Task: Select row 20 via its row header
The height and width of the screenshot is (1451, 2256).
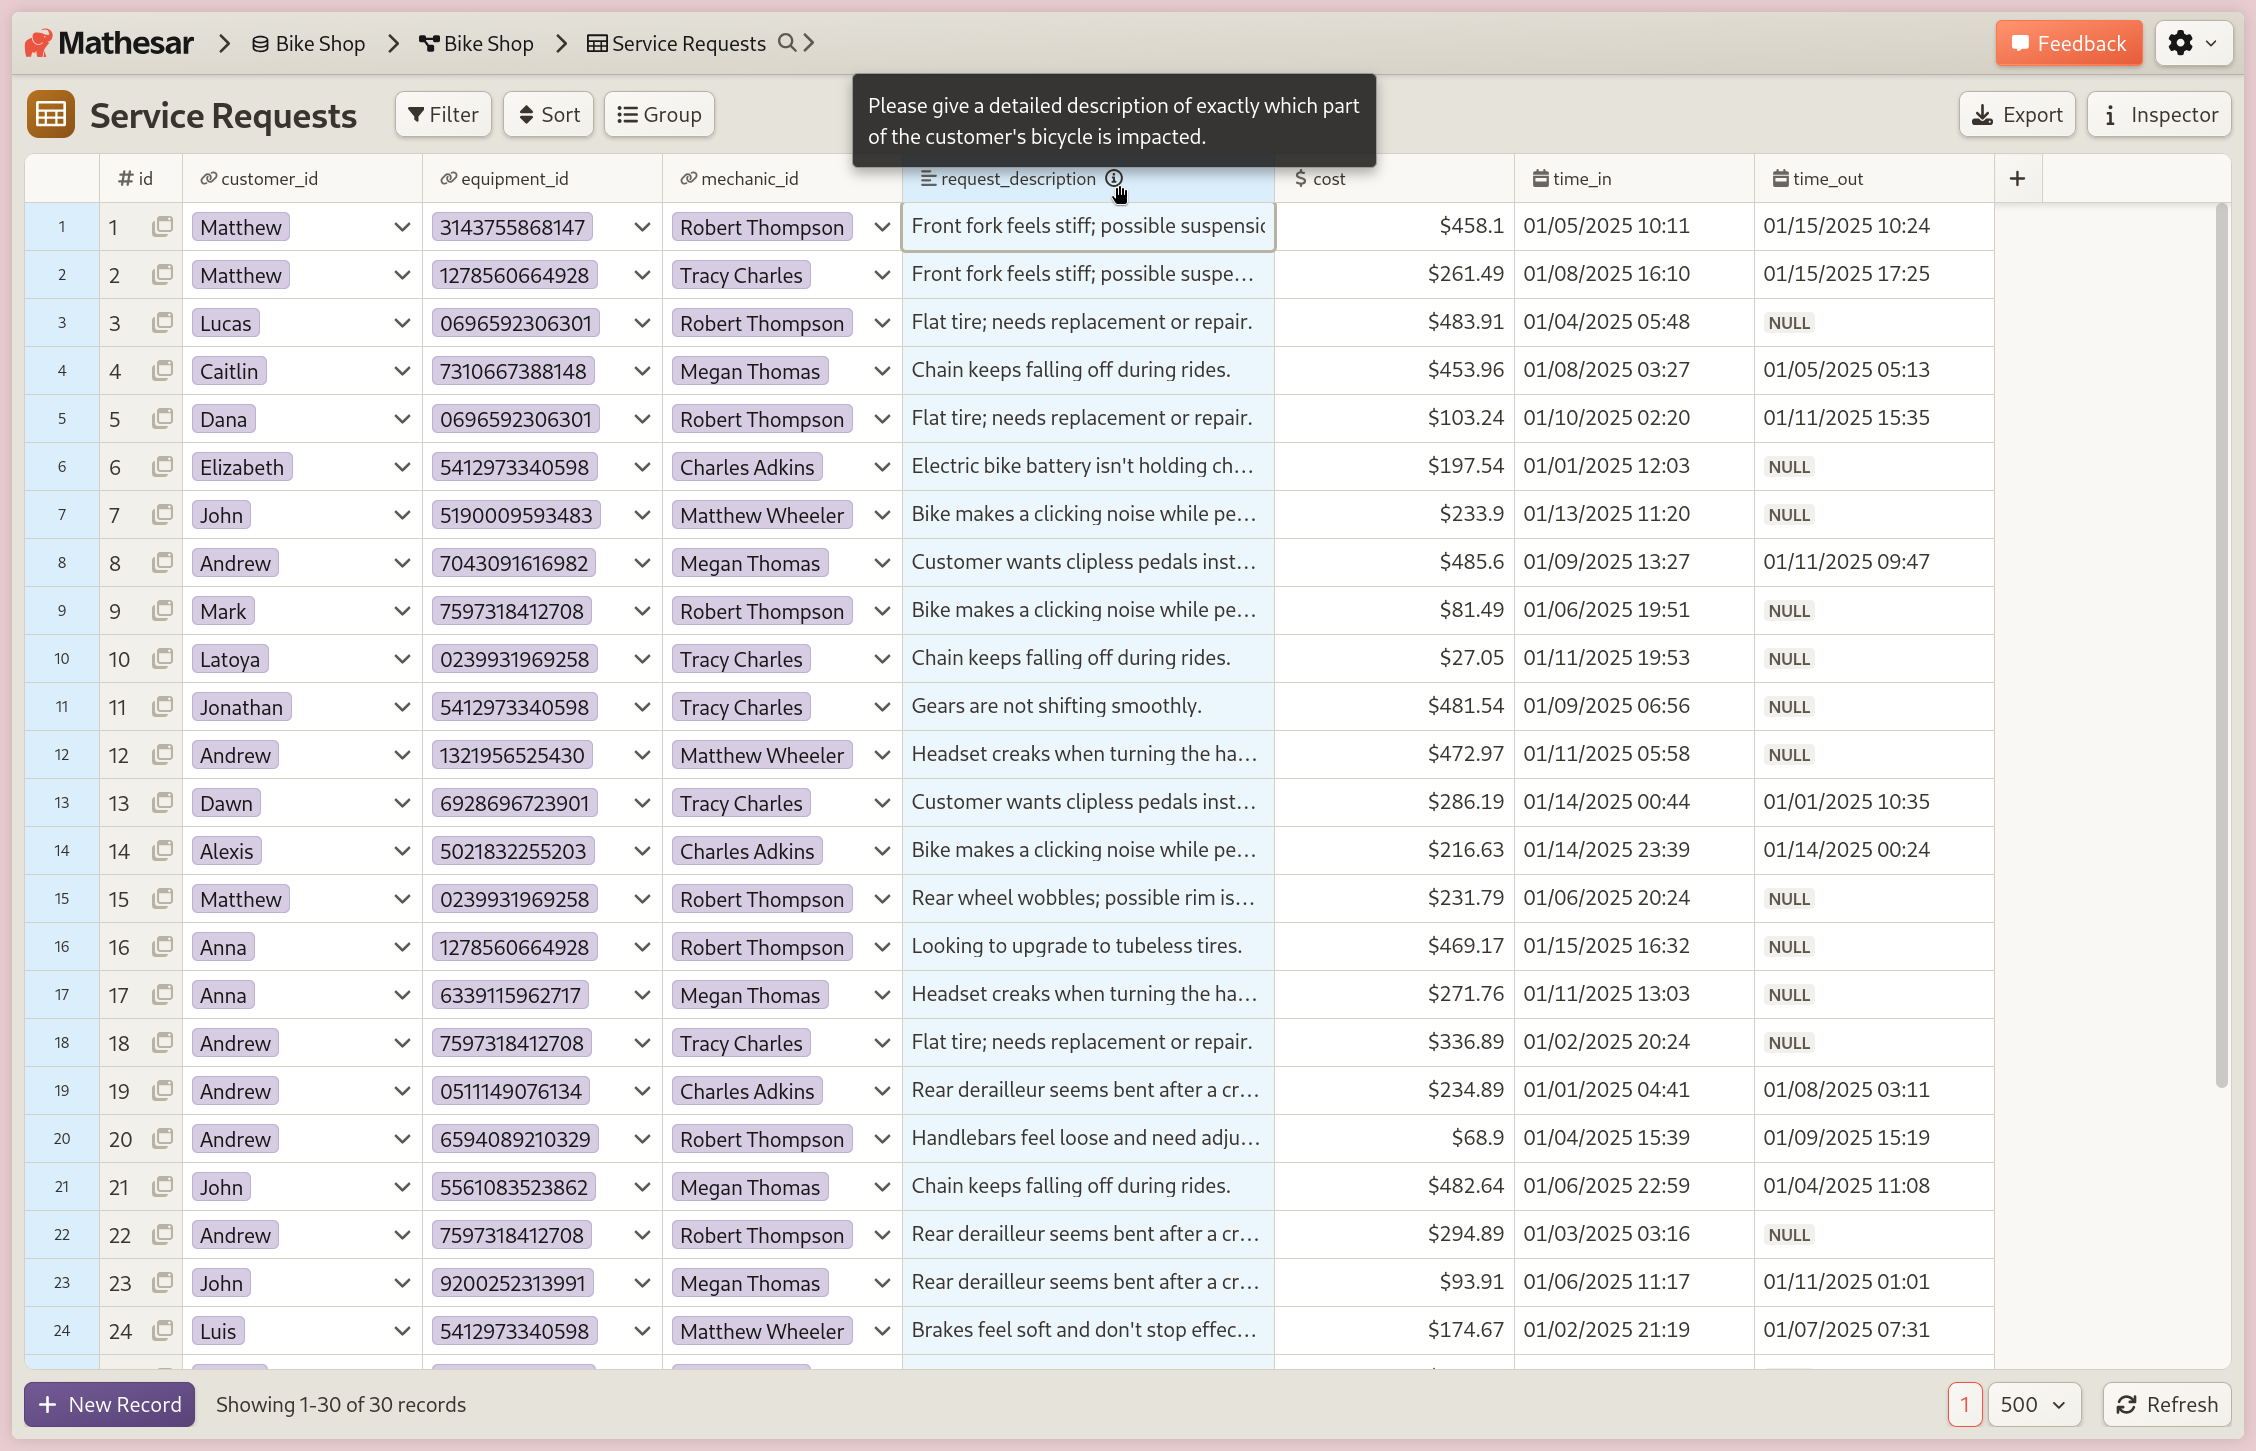Action: [62, 1139]
